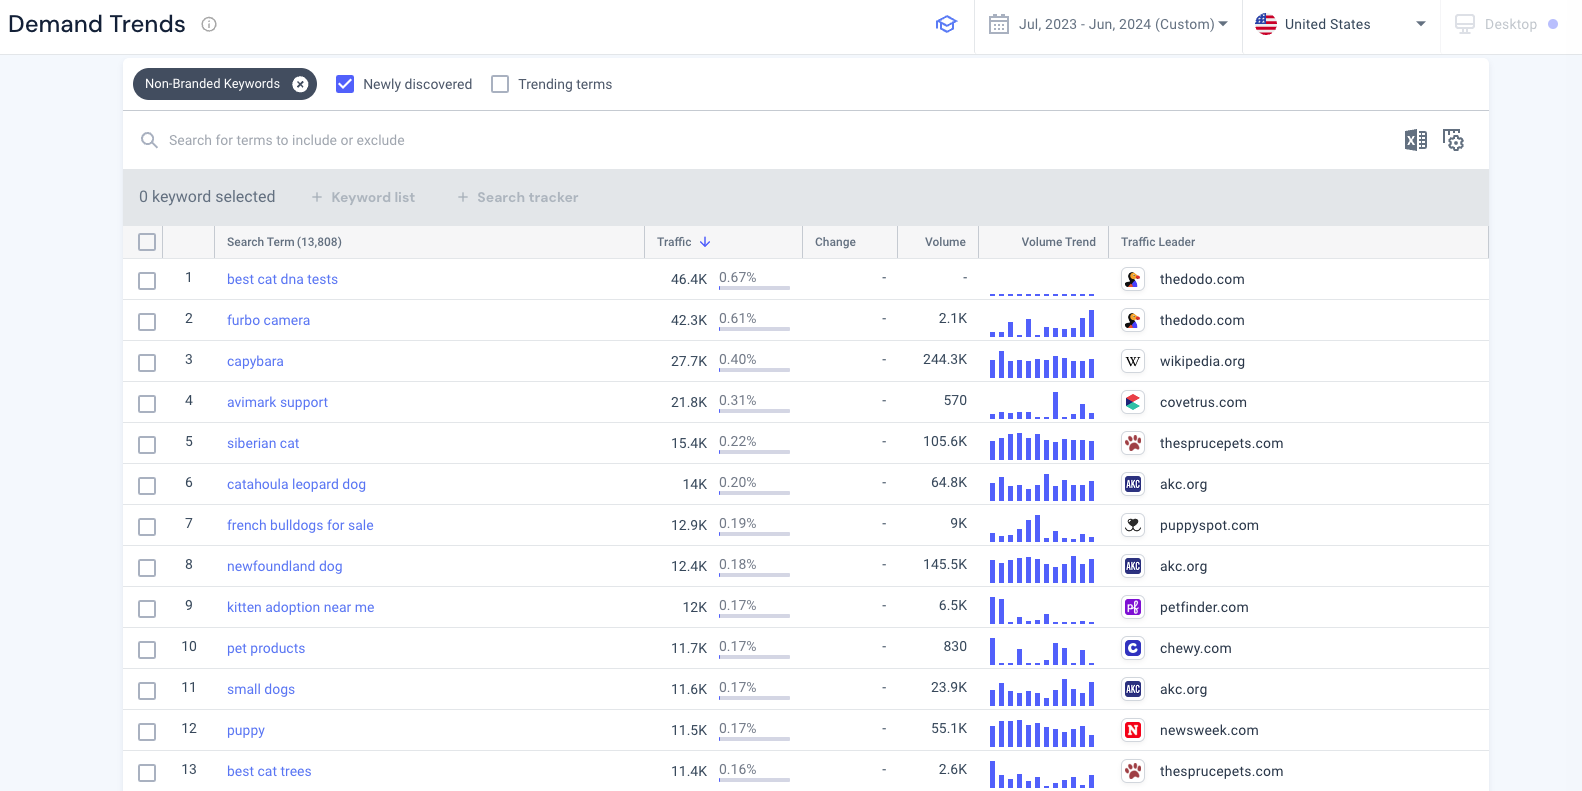
Task: Click thedodo.com favicon in best cat dna tests row
Action: click(x=1133, y=279)
